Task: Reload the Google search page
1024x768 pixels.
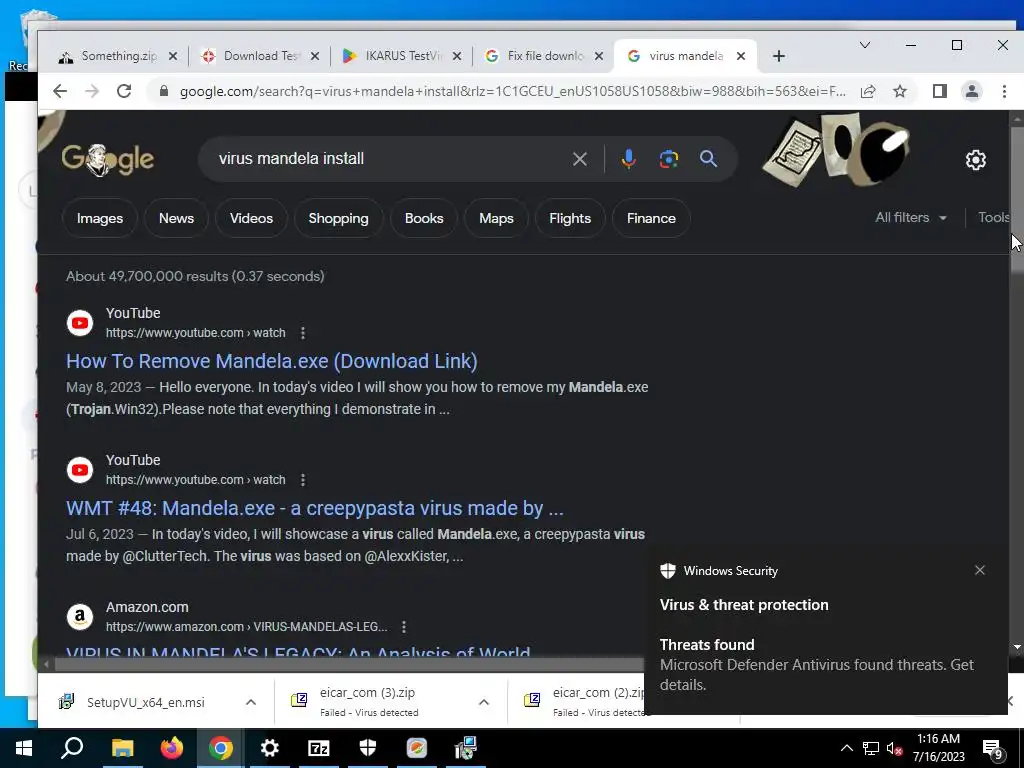Action: (x=124, y=91)
